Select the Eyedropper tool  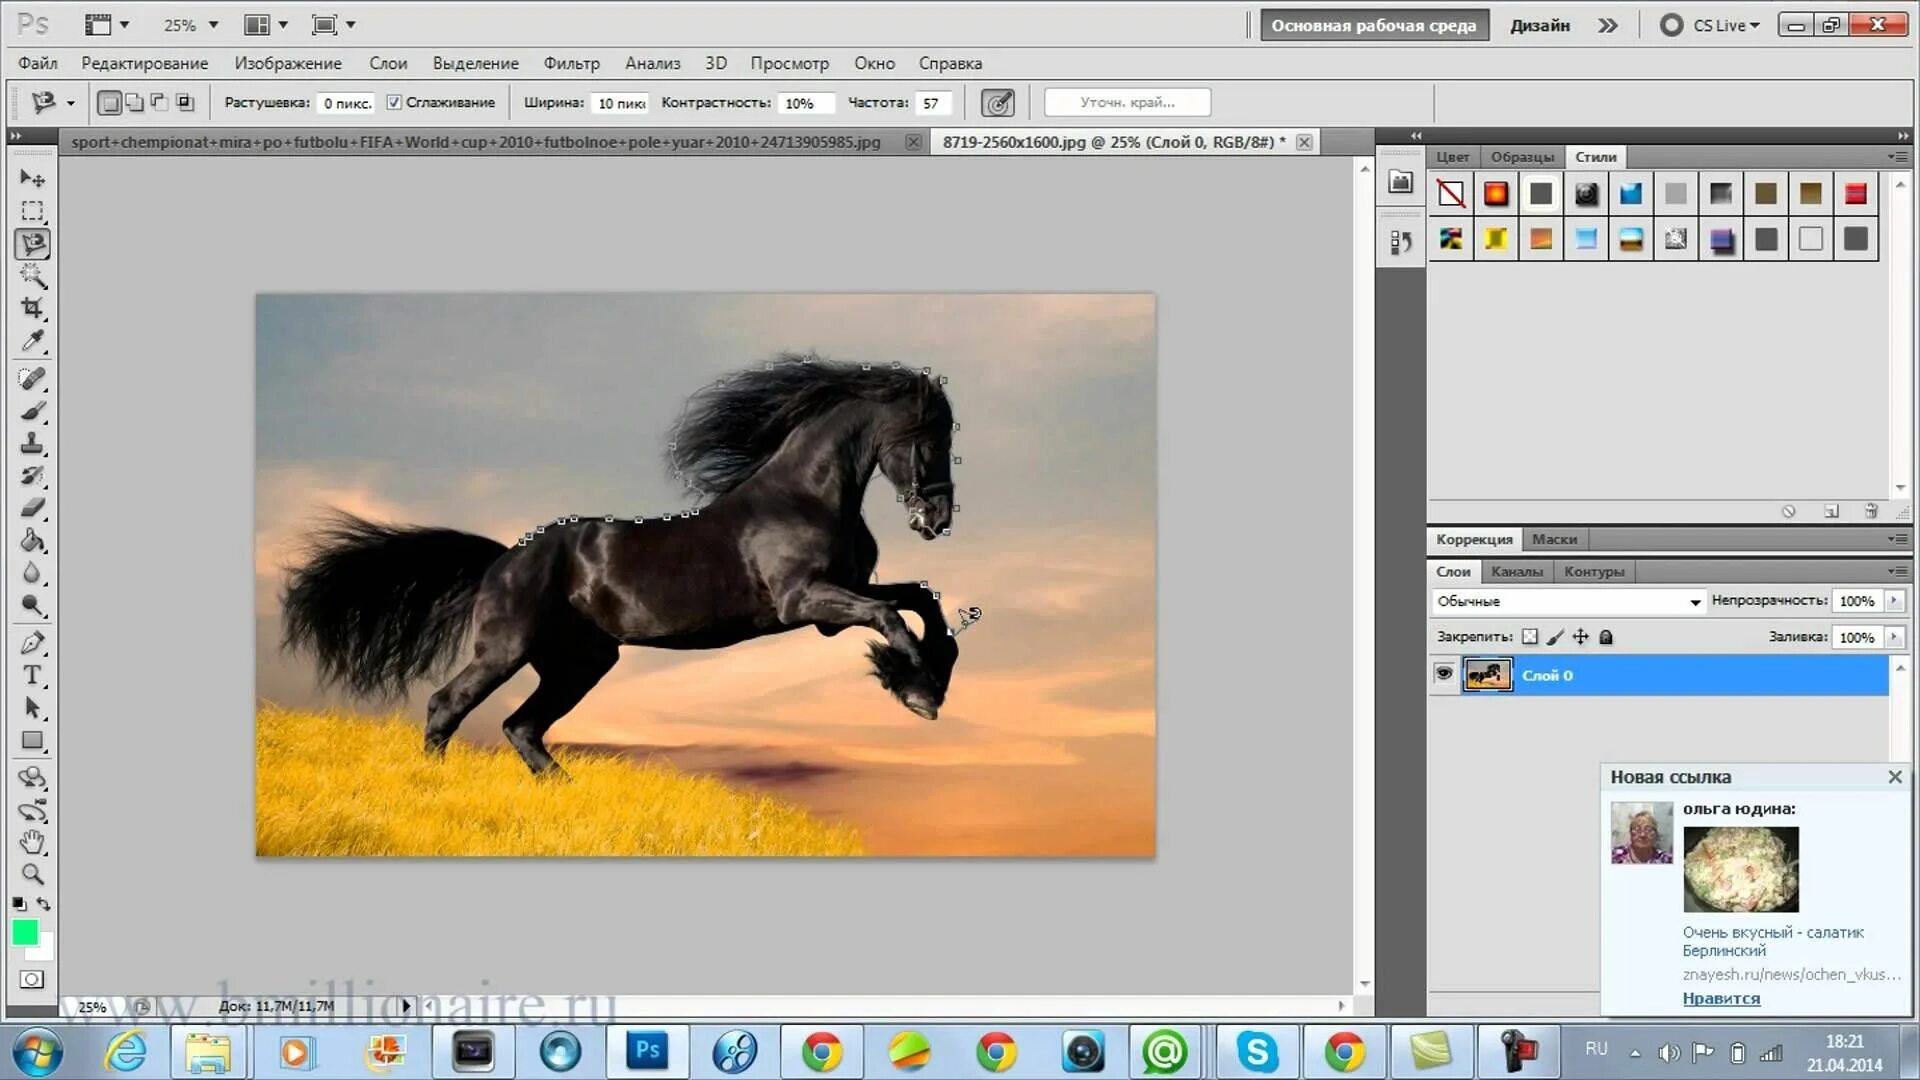click(32, 342)
